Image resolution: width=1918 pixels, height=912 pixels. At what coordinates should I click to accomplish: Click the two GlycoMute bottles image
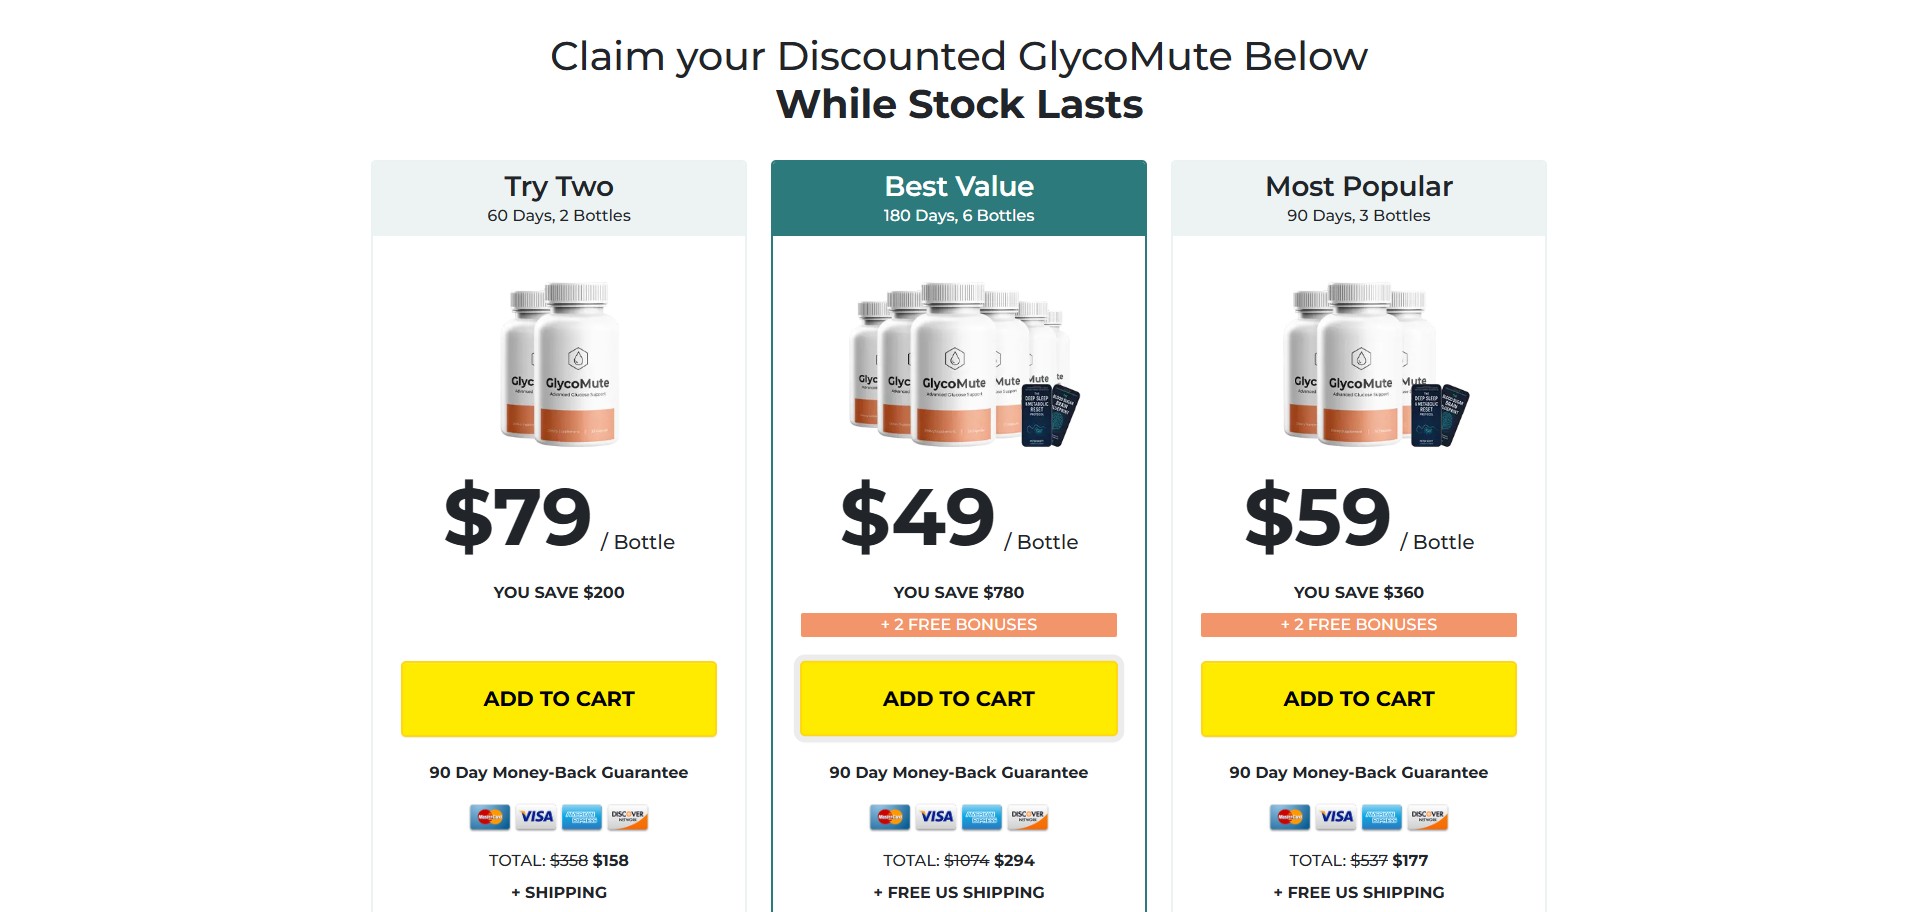pyautogui.click(x=560, y=364)
